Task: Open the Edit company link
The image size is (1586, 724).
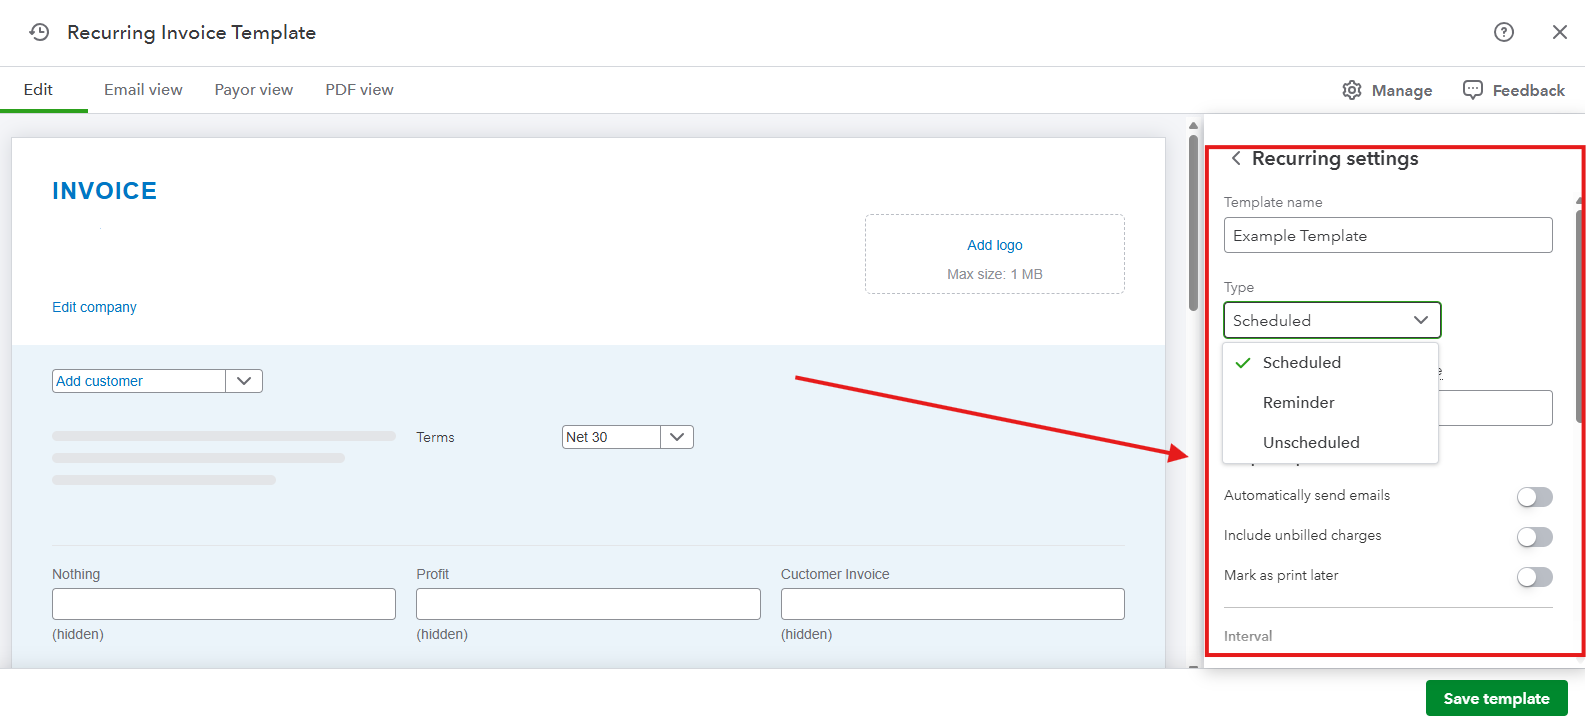Action: [x=94, y=307]
